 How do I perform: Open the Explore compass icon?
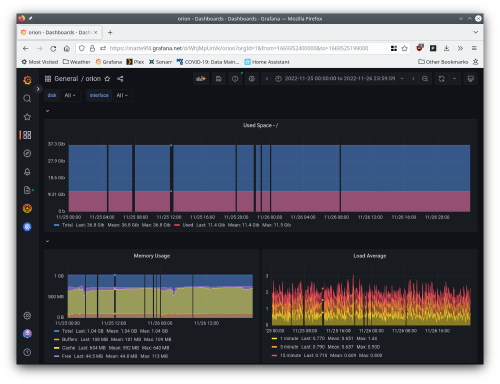(27, 153)
